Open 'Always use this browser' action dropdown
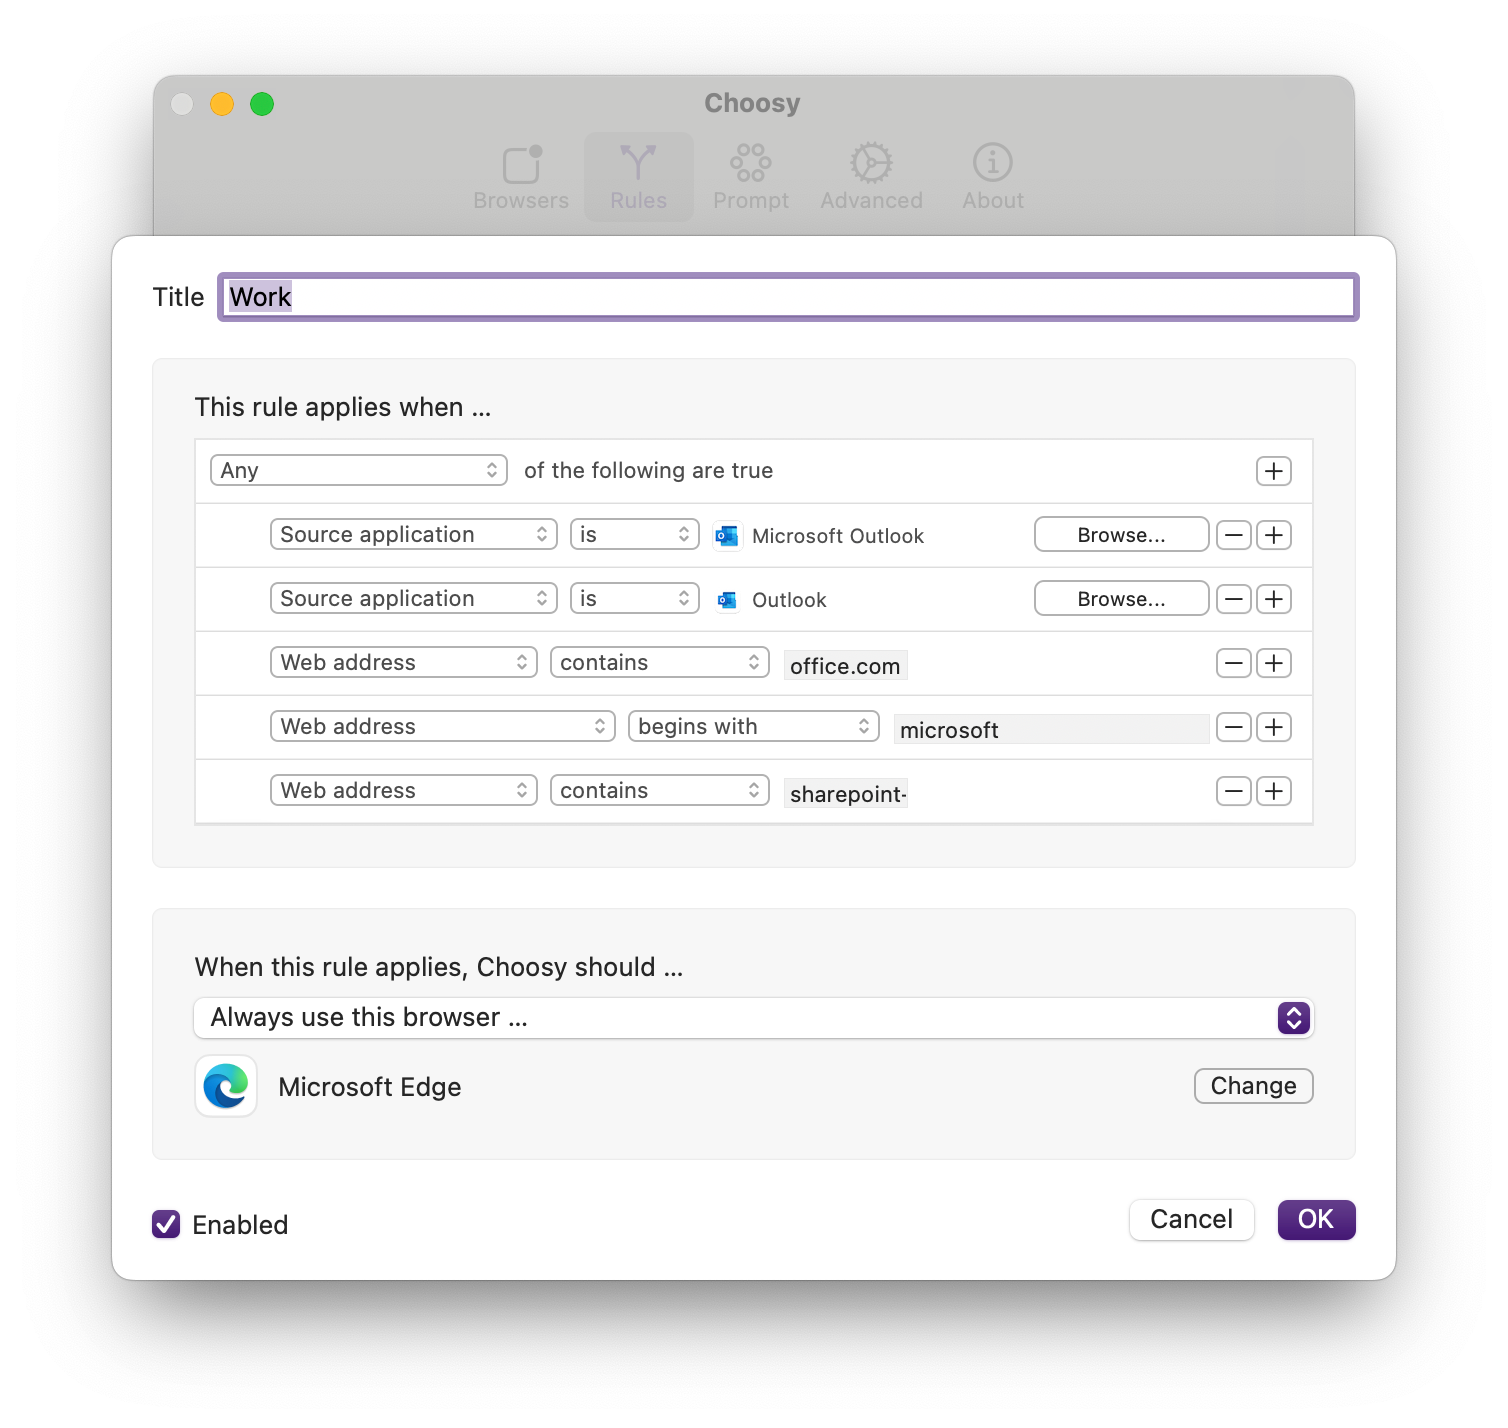1508x1428 pixels. click(753, 1018)
